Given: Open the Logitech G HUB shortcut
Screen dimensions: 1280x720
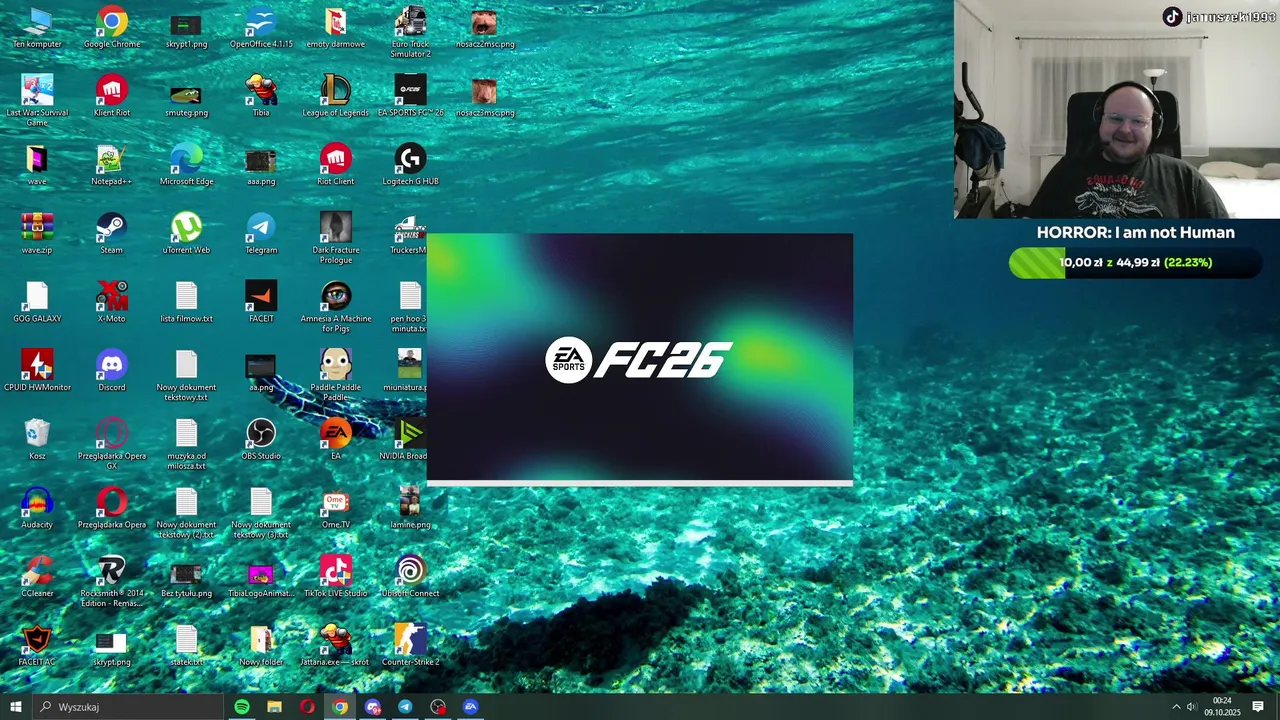Looking at the screenshot, I should point(410,165).
